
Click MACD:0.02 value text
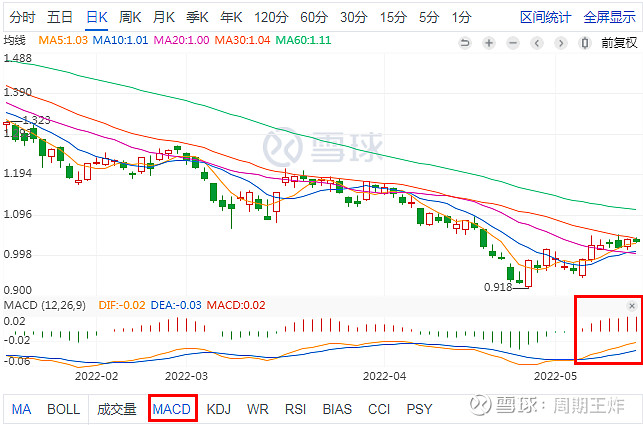click(x=236, y=305)
